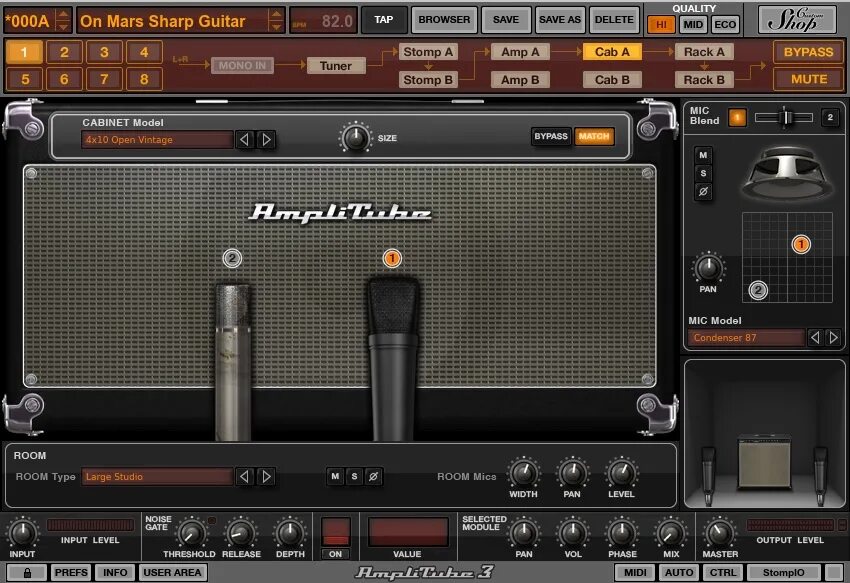Click the room mics PAN knob

pyautogui.click(x=572, y=473)
